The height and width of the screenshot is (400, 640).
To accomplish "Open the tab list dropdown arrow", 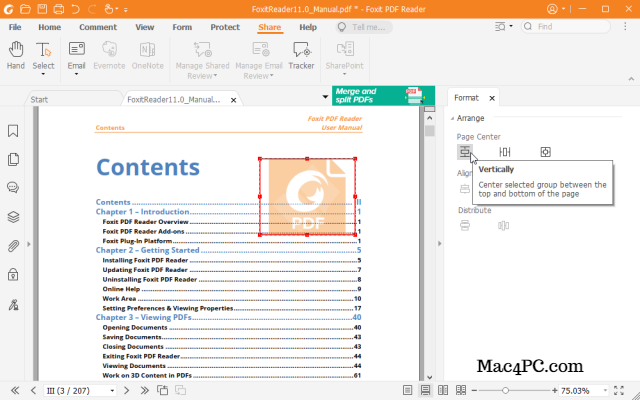I will click(325, 97).
